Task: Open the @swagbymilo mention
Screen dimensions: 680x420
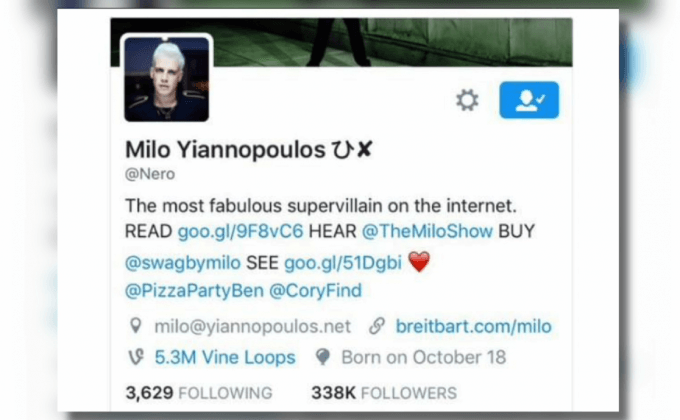Action: click(183, 263)
